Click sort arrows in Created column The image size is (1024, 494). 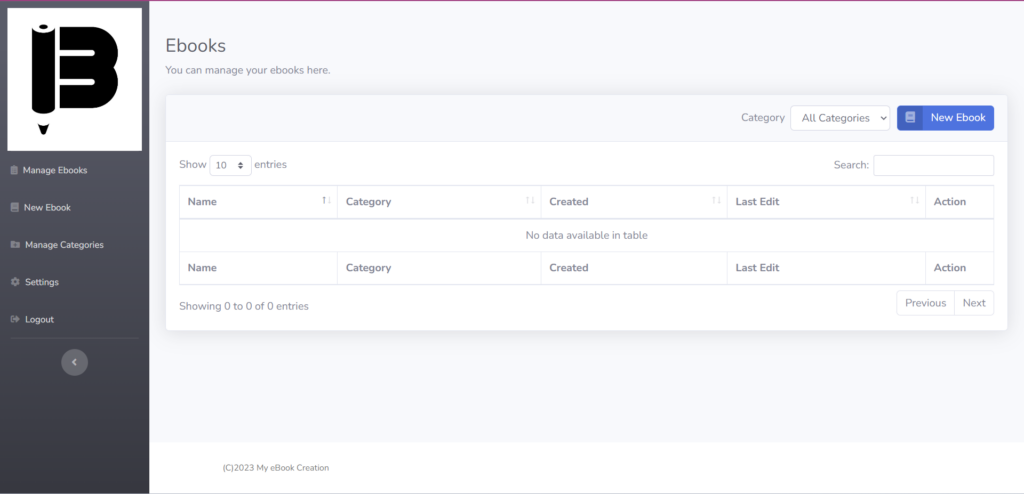(x=716, y=200)
